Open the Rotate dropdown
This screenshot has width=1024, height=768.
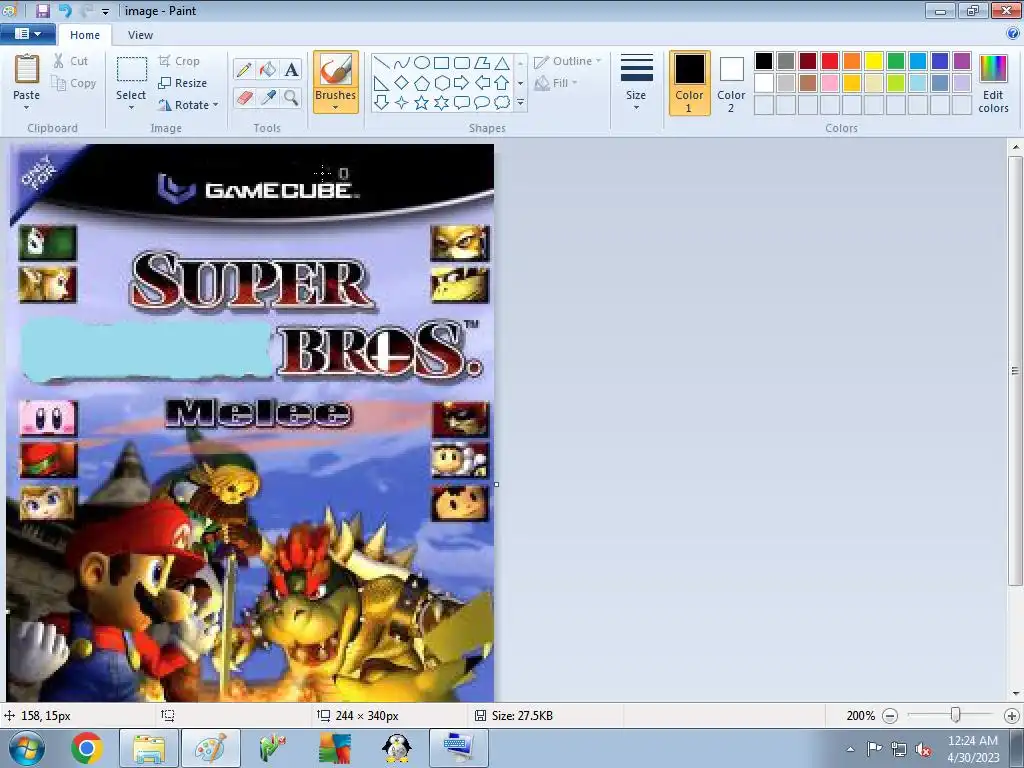click(188, 105)
